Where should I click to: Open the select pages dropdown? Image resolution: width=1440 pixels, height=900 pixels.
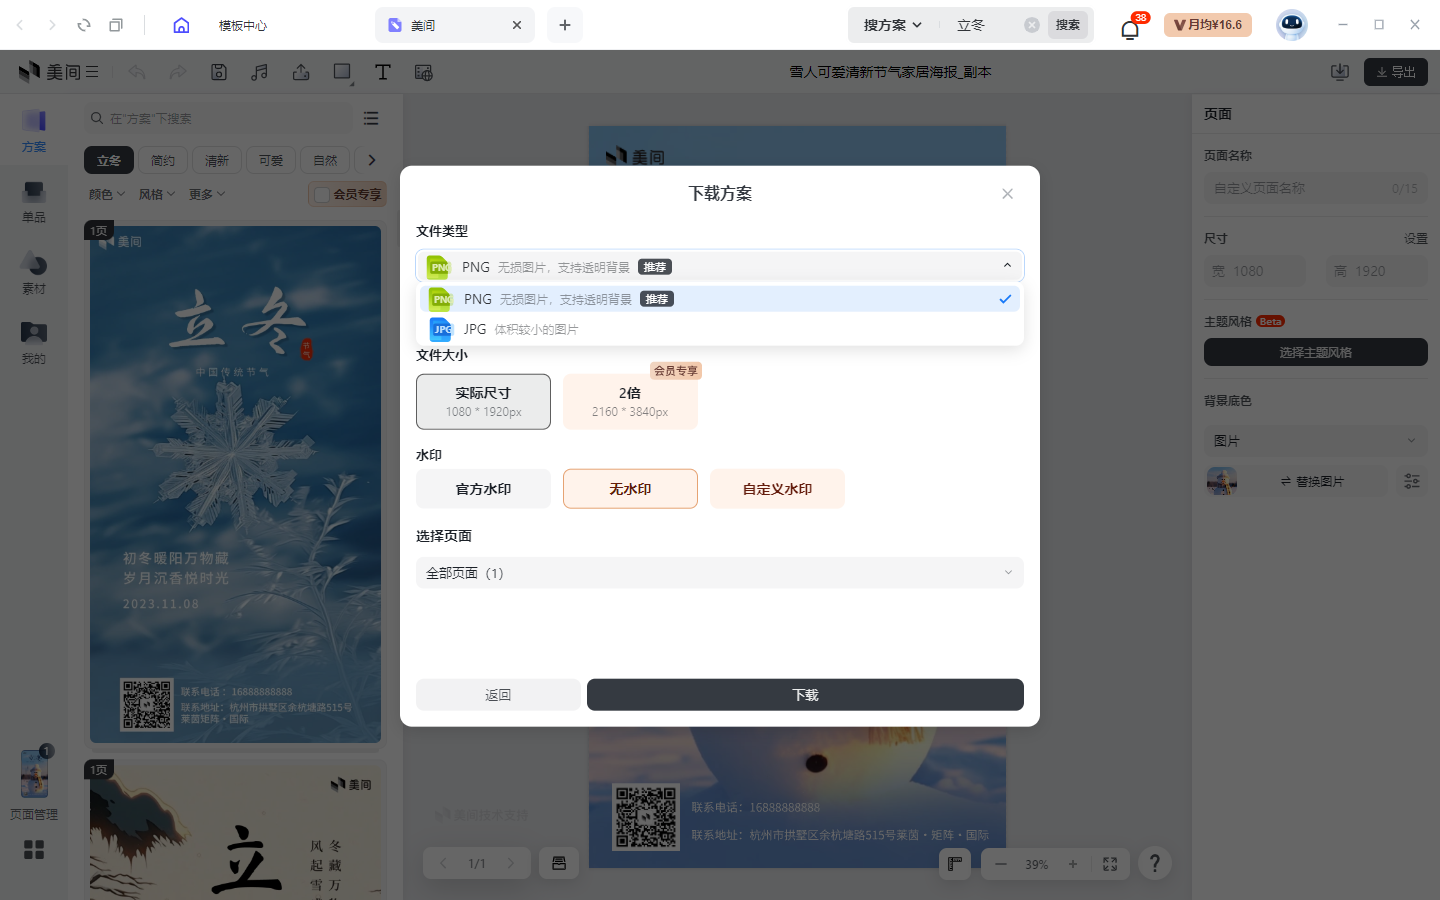click(x=719, y=573)
